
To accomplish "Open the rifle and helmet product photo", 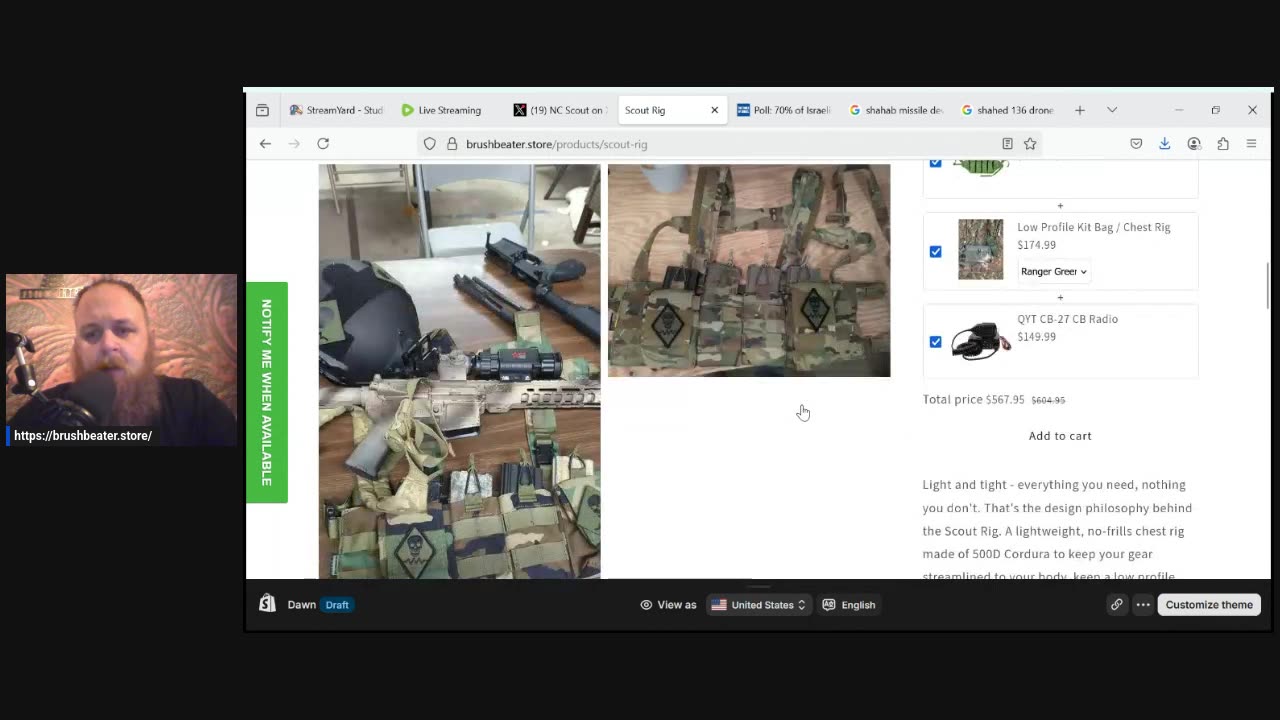I will pos(460,371).
